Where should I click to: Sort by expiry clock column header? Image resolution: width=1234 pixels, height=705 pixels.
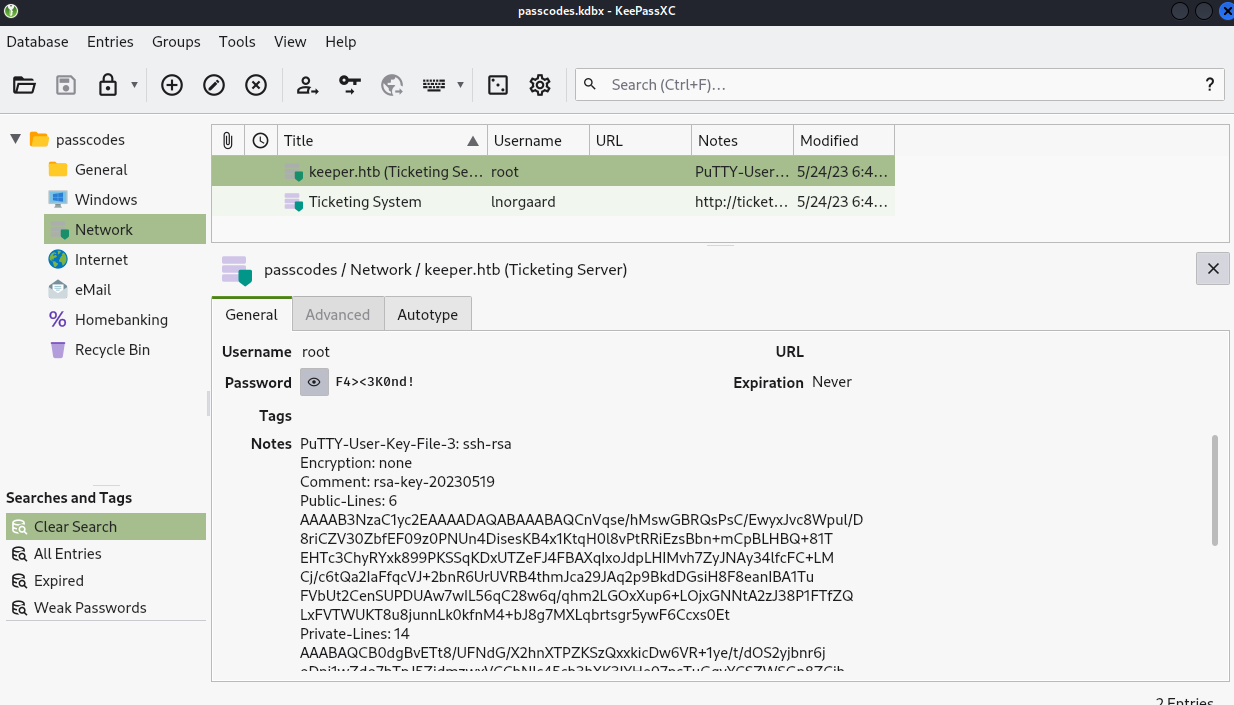click(x=261, y=140)
